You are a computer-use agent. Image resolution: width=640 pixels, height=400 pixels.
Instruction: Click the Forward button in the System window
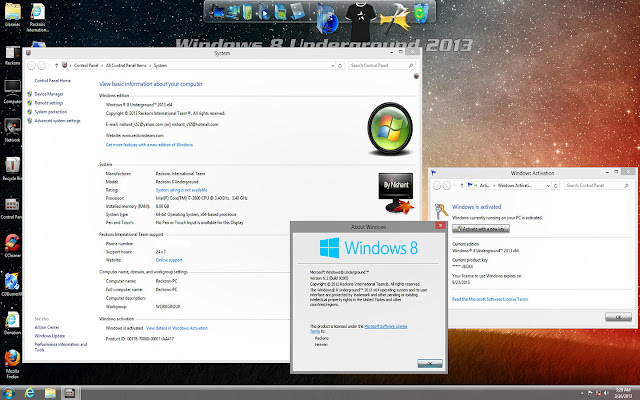tap(41, 66)
